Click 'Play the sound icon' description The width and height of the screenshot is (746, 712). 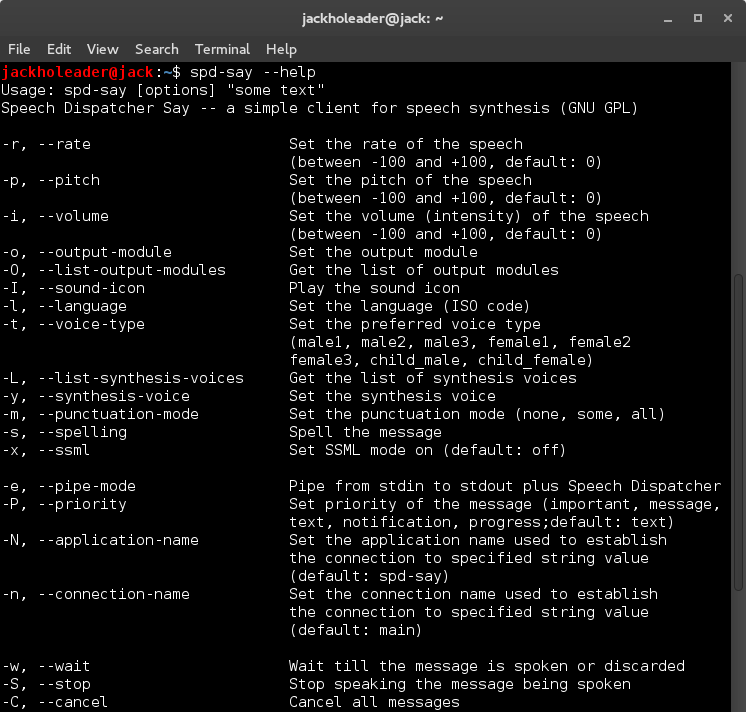[x=374, y=288]
